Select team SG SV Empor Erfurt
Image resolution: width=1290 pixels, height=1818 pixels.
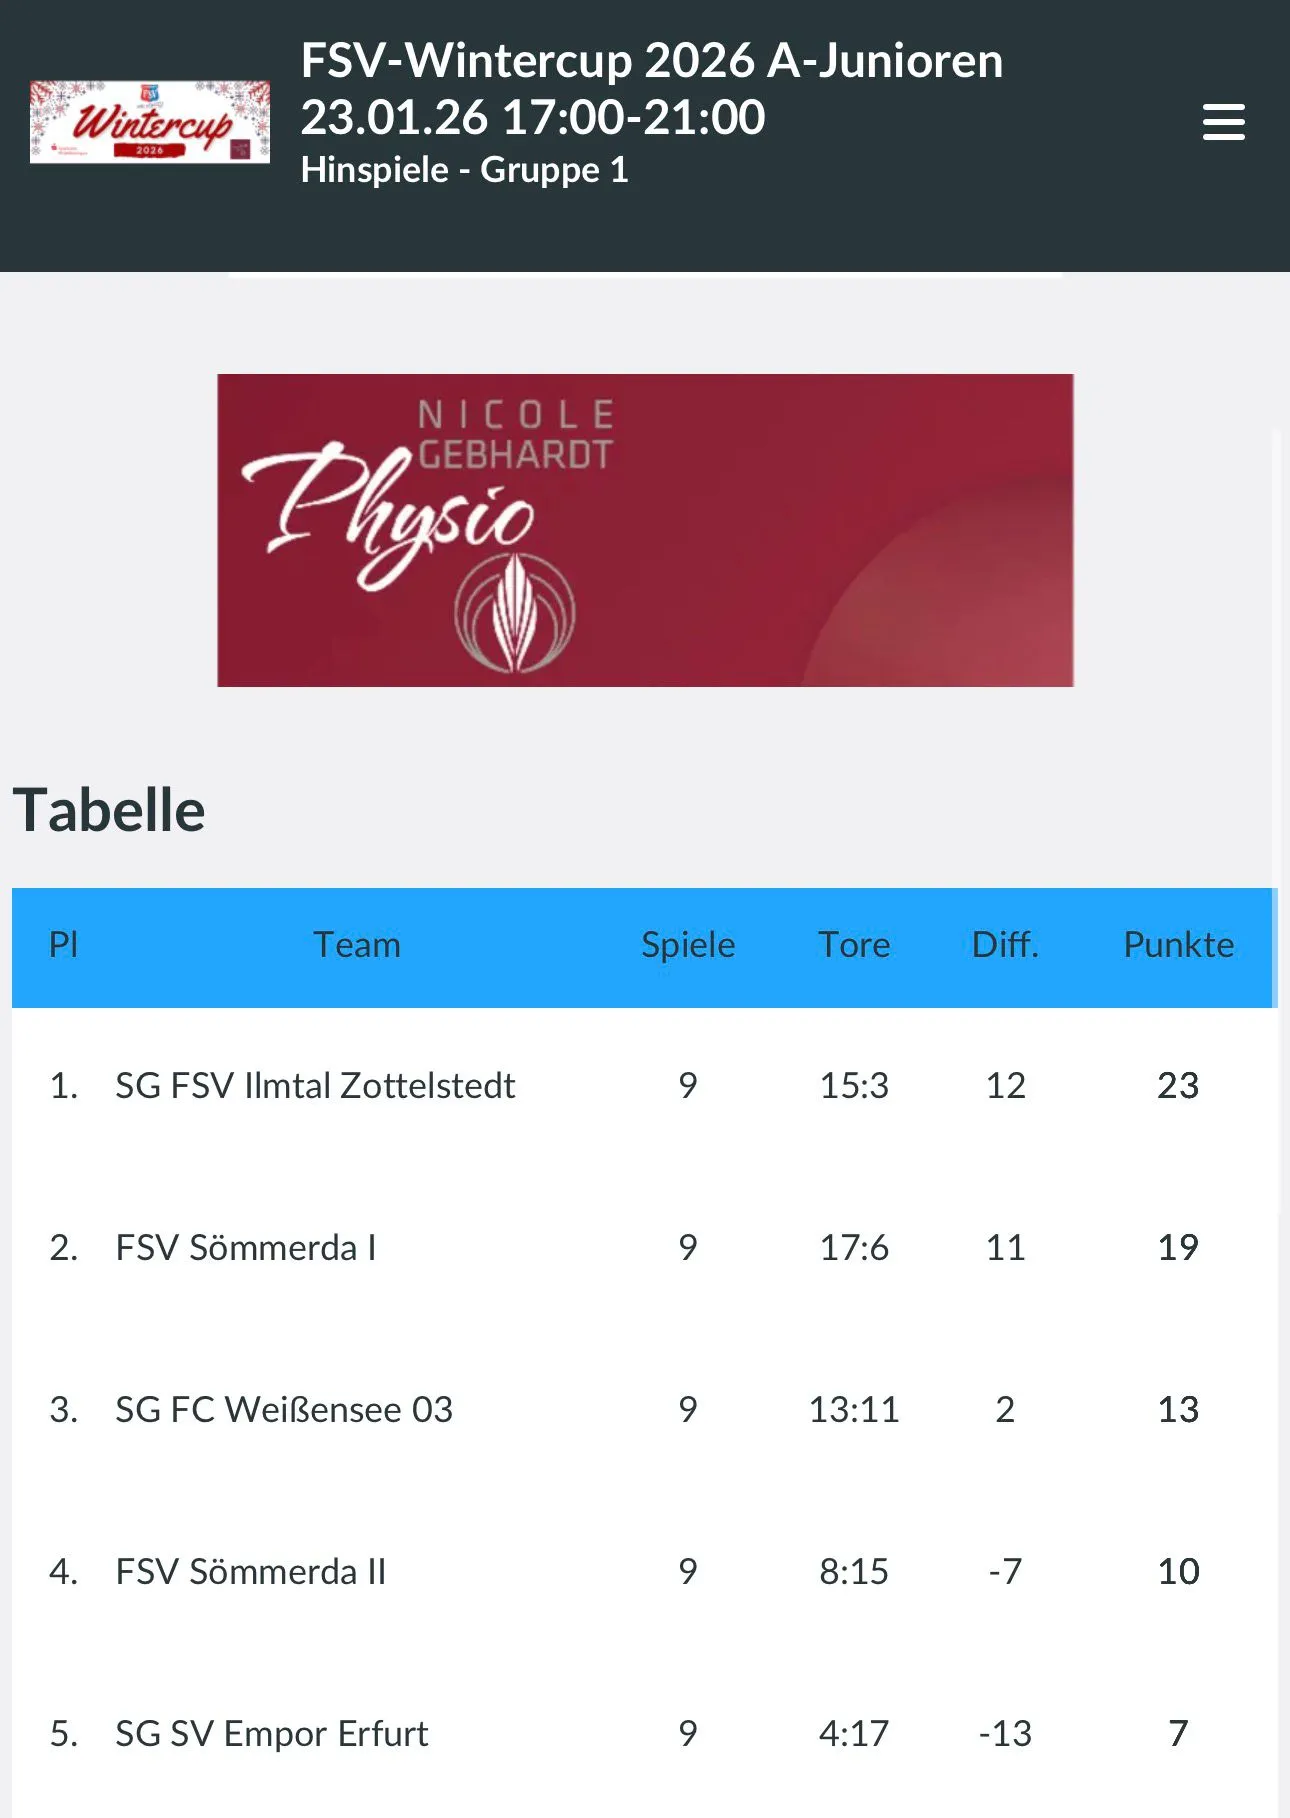(271, 1734)
